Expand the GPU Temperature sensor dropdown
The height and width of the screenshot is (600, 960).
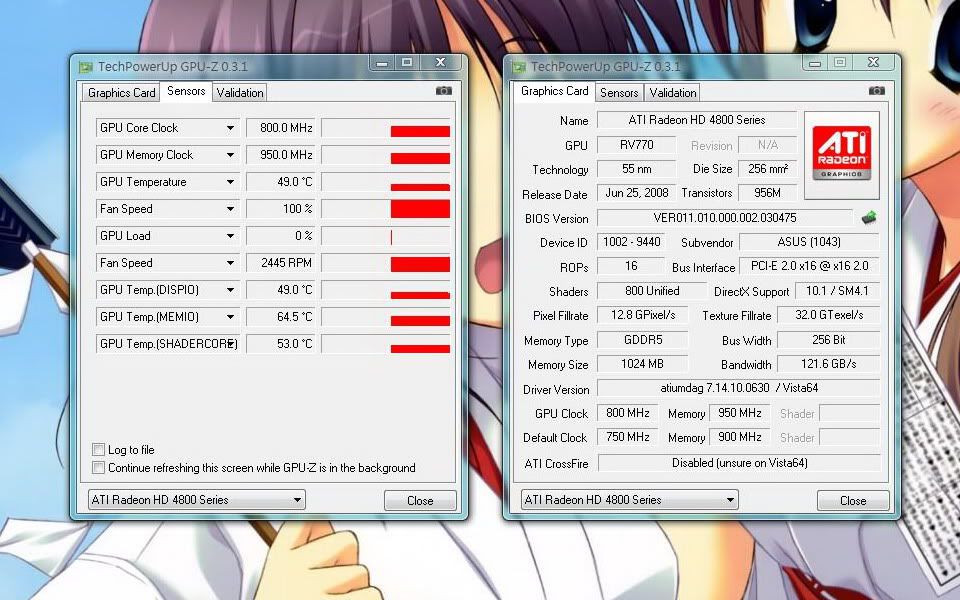tap(230, 182)
